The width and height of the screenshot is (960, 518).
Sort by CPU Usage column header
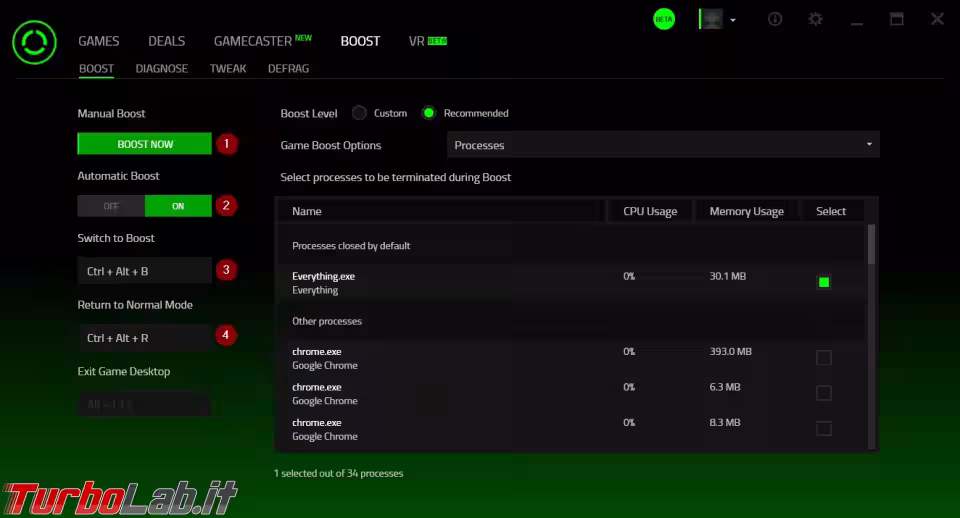click(650, 211)
